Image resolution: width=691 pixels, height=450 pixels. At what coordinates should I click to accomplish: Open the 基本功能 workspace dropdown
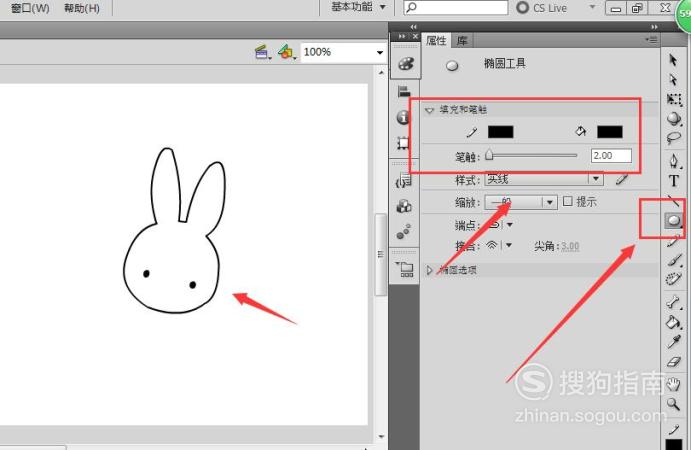[x=359, y=7]
